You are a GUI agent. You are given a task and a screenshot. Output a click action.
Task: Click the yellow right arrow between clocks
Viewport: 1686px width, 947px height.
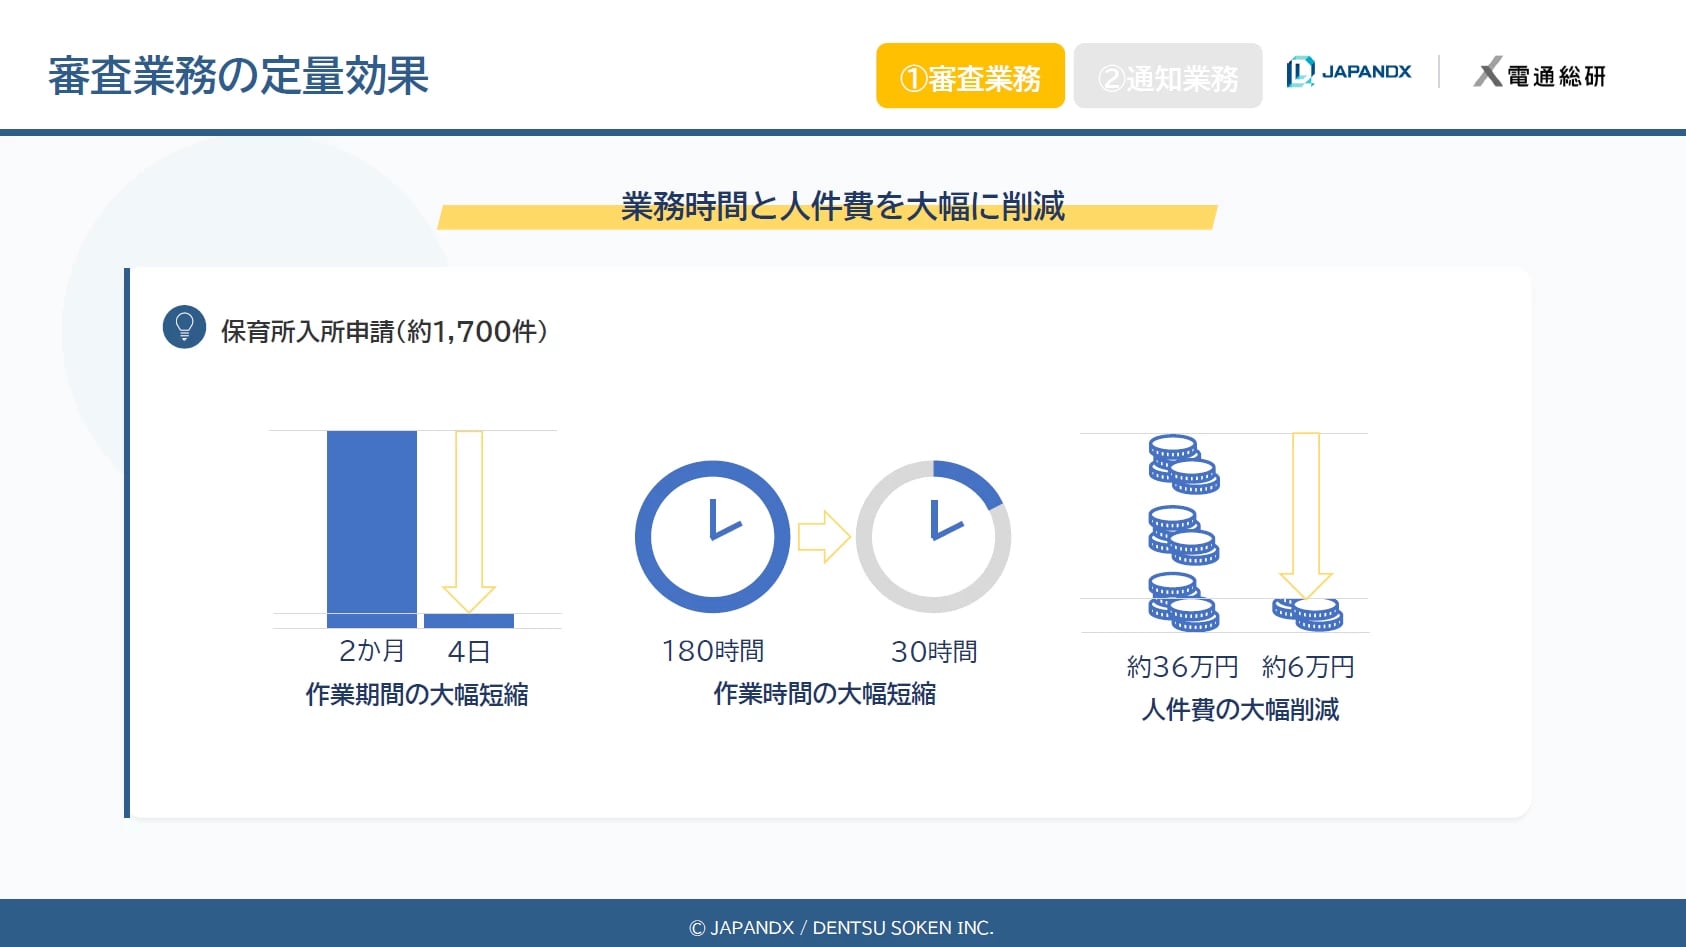click(823, 537)
